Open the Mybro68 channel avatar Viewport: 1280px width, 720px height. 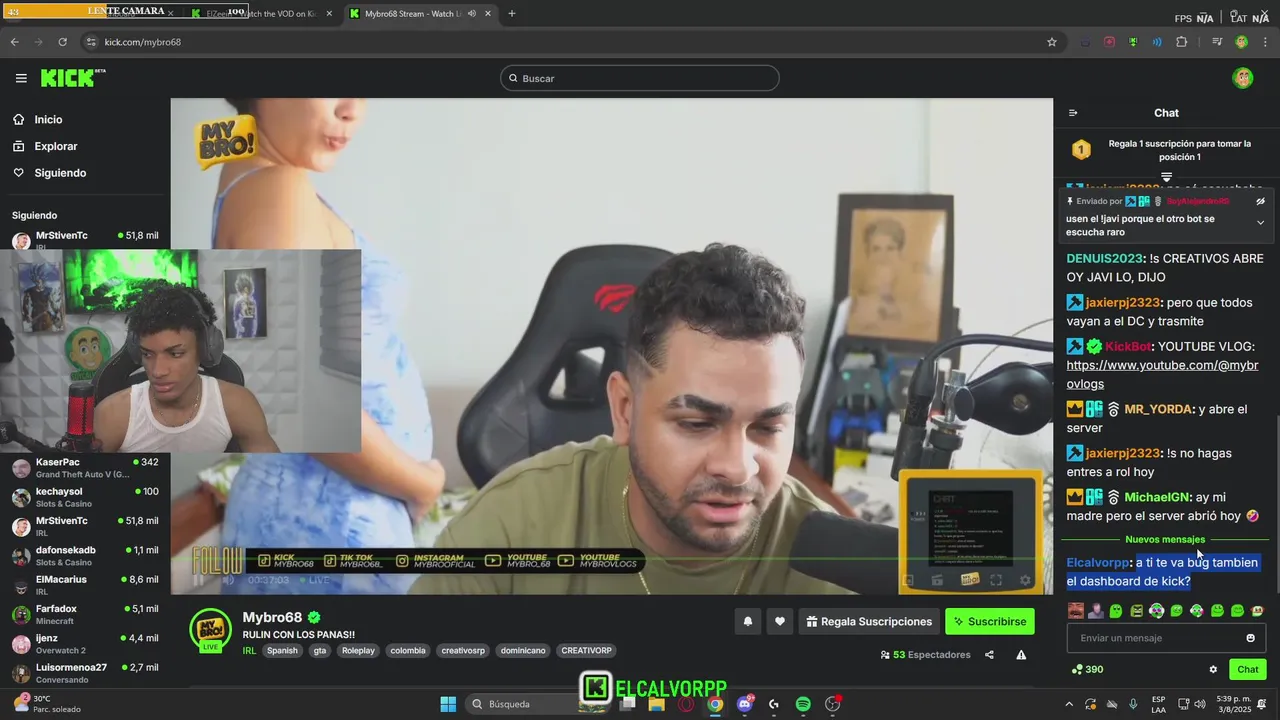tap(210, 629)
